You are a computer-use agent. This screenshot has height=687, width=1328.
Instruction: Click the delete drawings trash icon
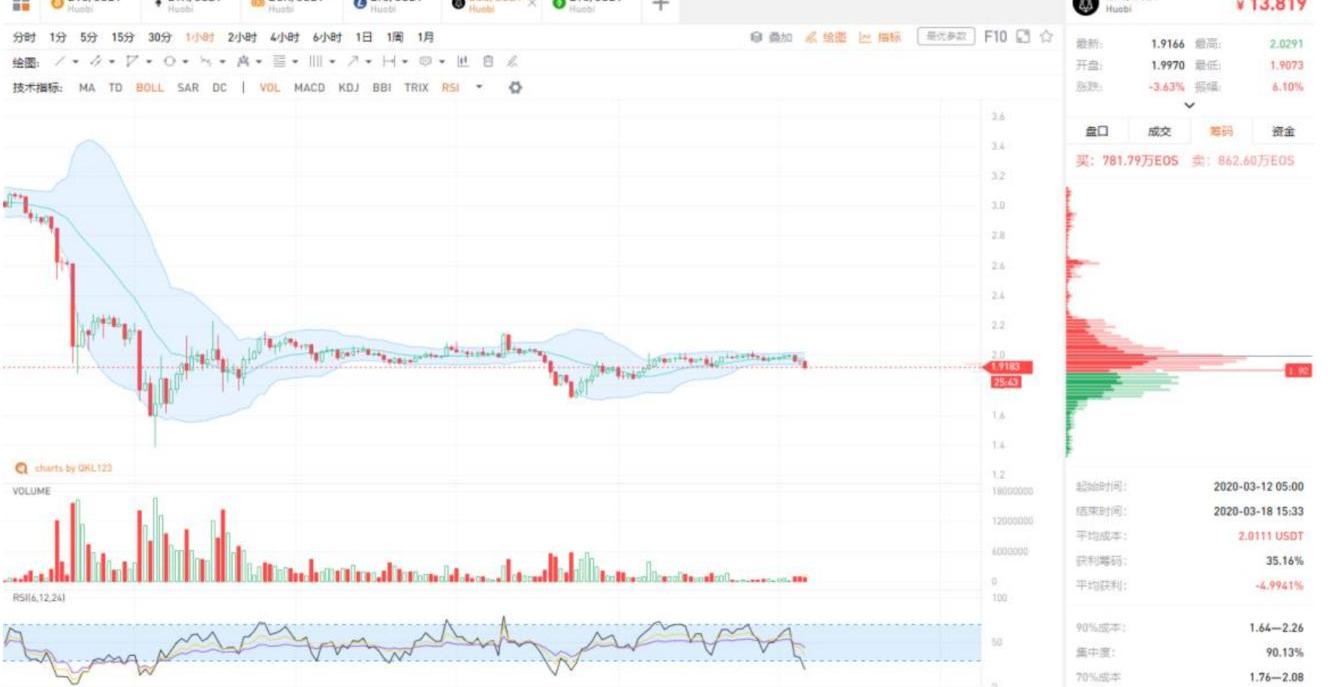tap(488, 62)
